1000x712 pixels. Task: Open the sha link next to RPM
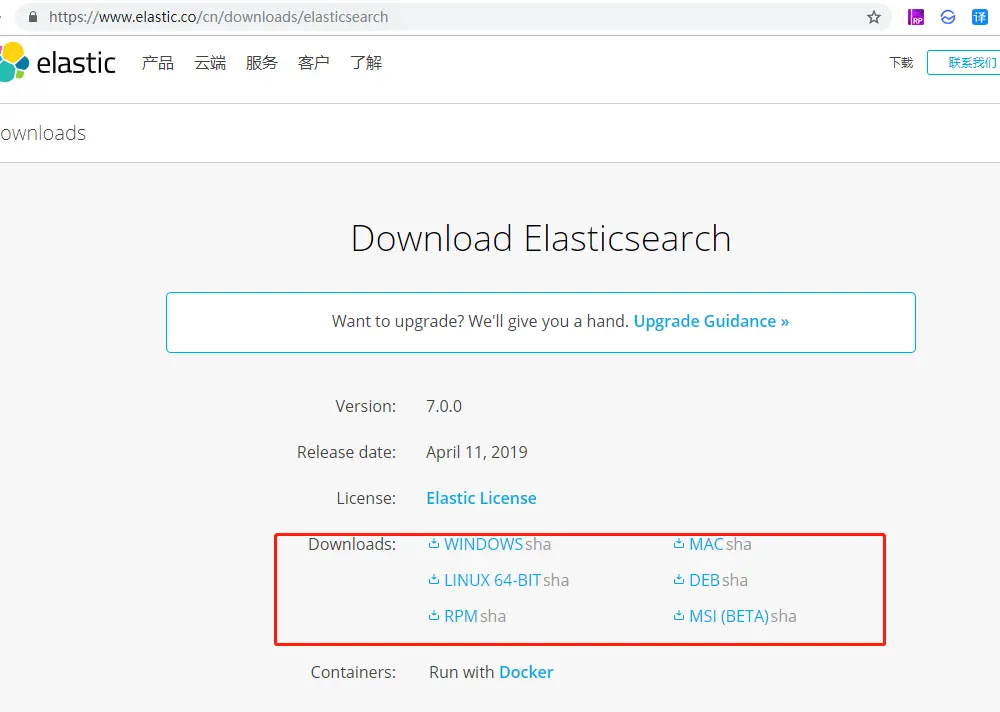click(493, 616)
